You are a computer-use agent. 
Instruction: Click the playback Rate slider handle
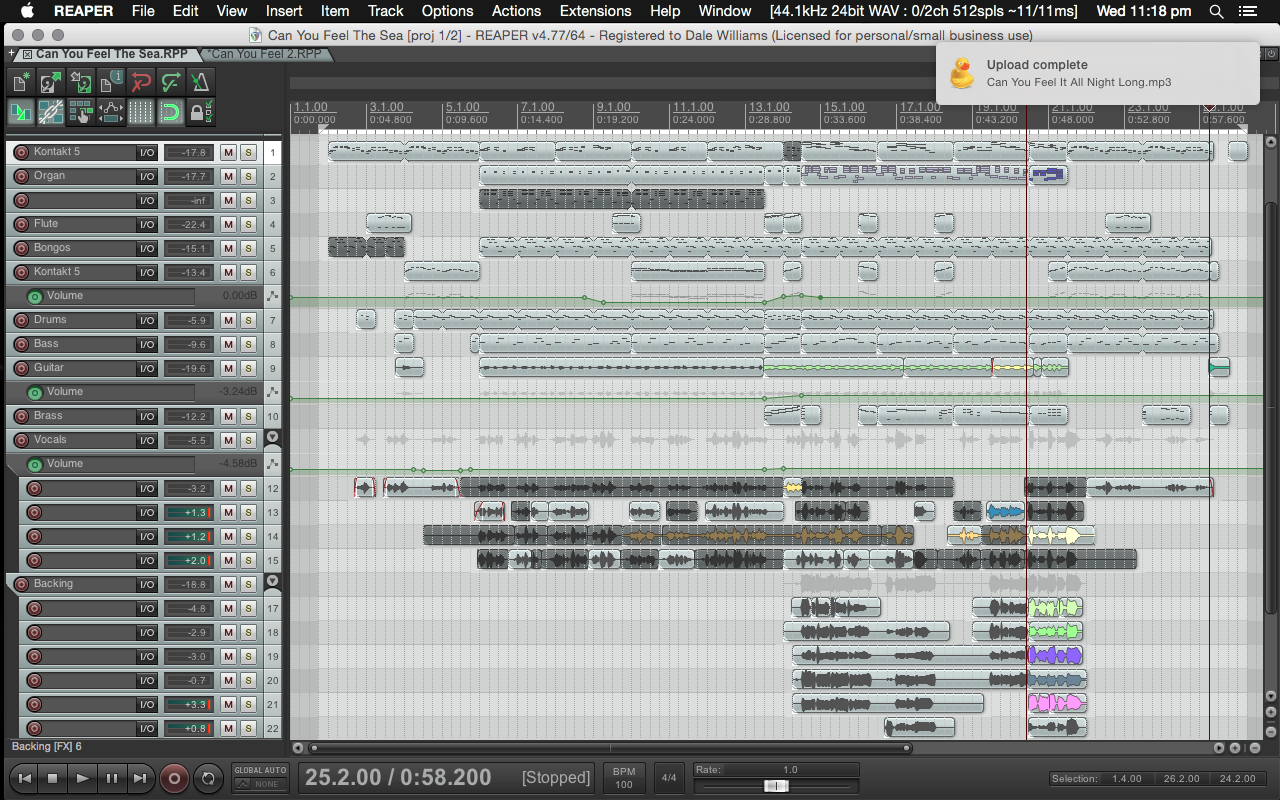(x=776, y=786)
